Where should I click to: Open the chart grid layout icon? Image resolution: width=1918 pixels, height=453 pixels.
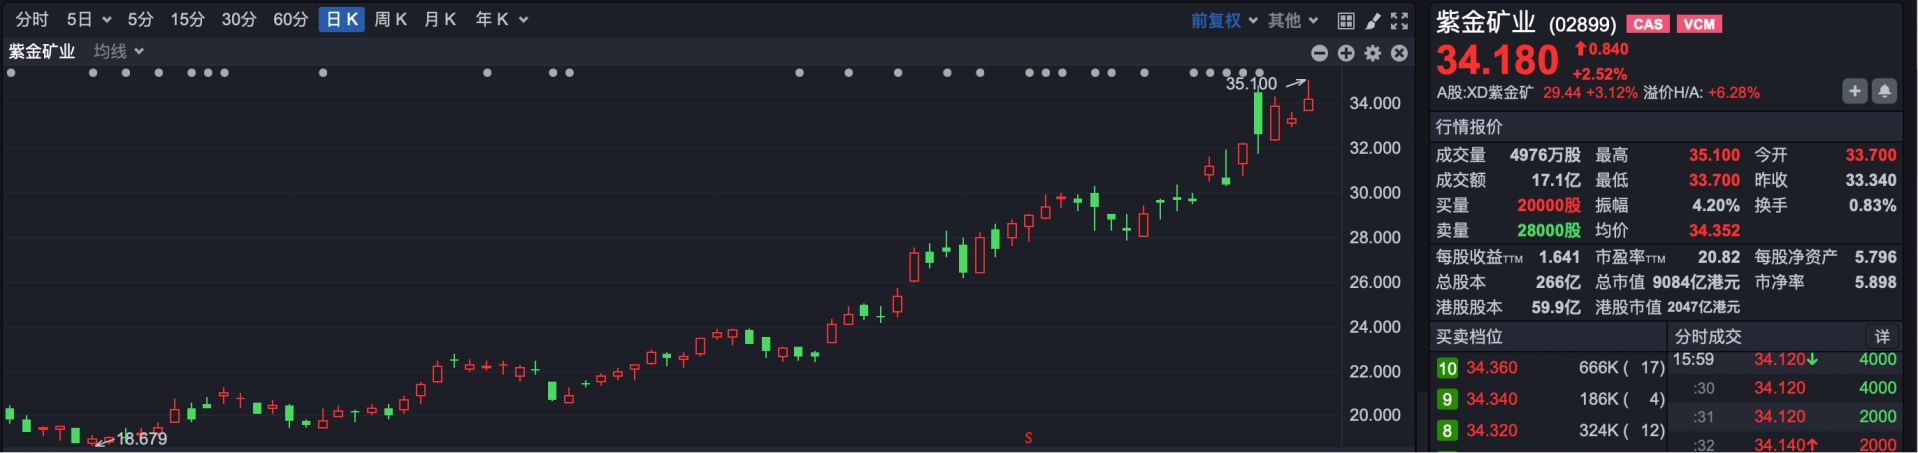[1346, 20]
